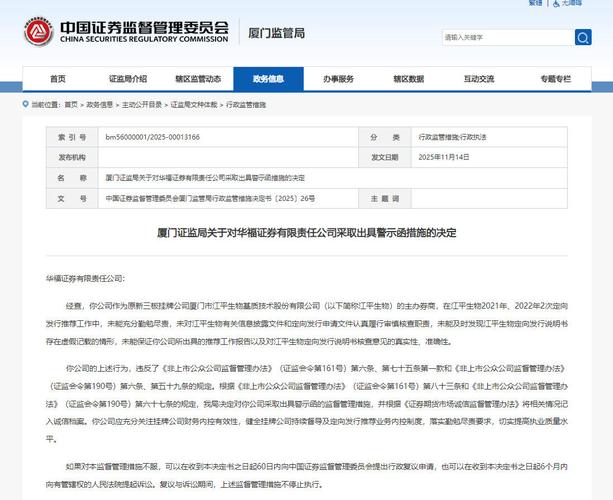Open the 互动交流 navigation tab

tap(479, 79)
